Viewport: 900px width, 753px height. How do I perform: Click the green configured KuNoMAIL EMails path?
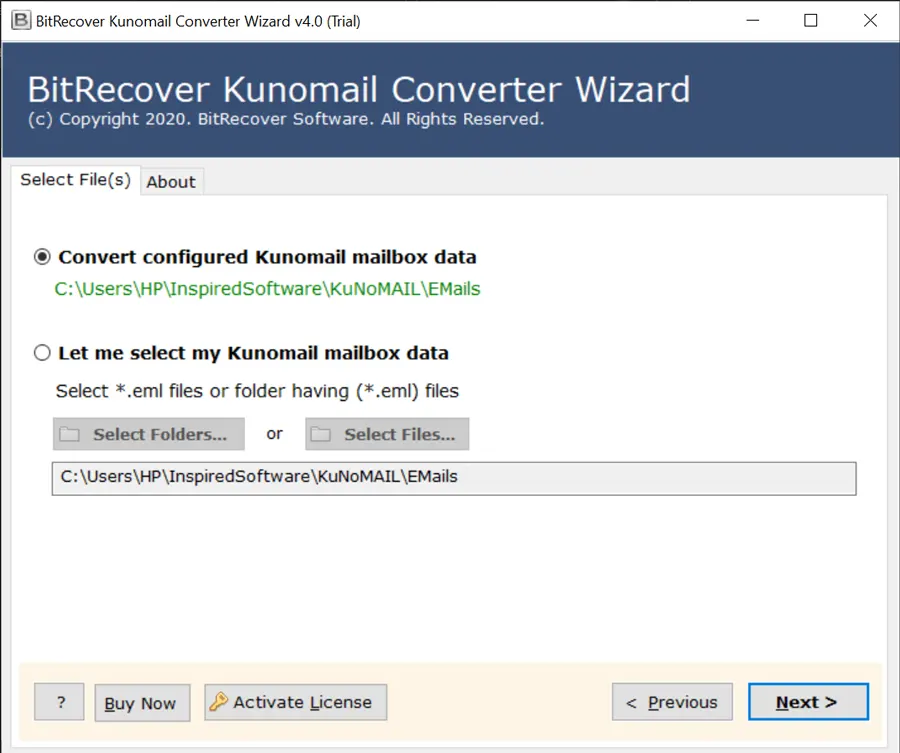(267, 289)
